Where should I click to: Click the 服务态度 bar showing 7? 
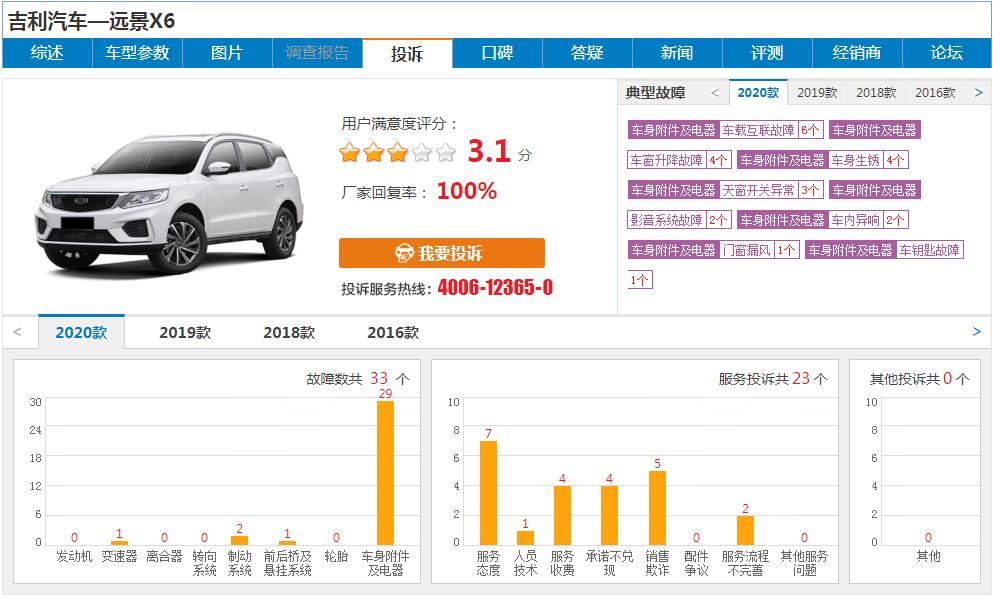coord(488,493)
